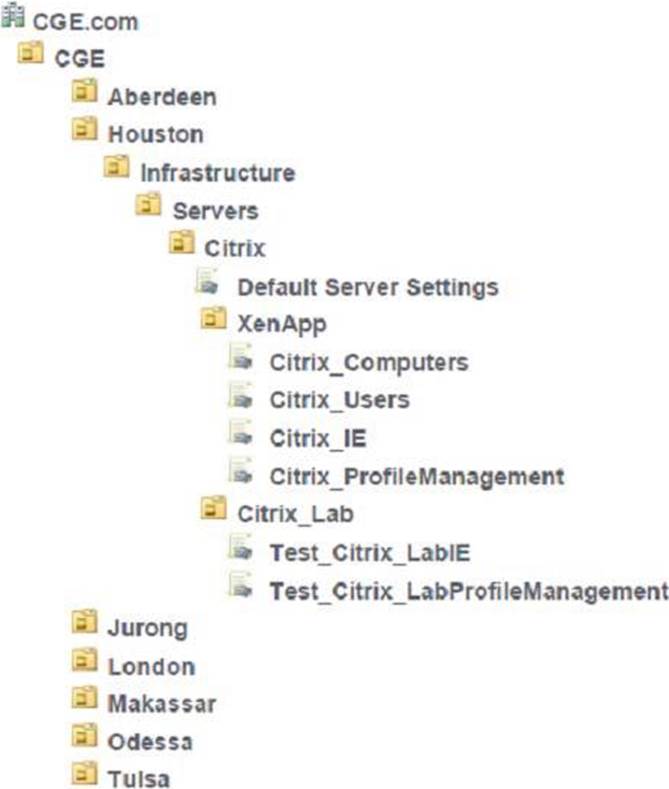
Task: Click the XenApp OU folder icon
Action: (x=213, y=323)
